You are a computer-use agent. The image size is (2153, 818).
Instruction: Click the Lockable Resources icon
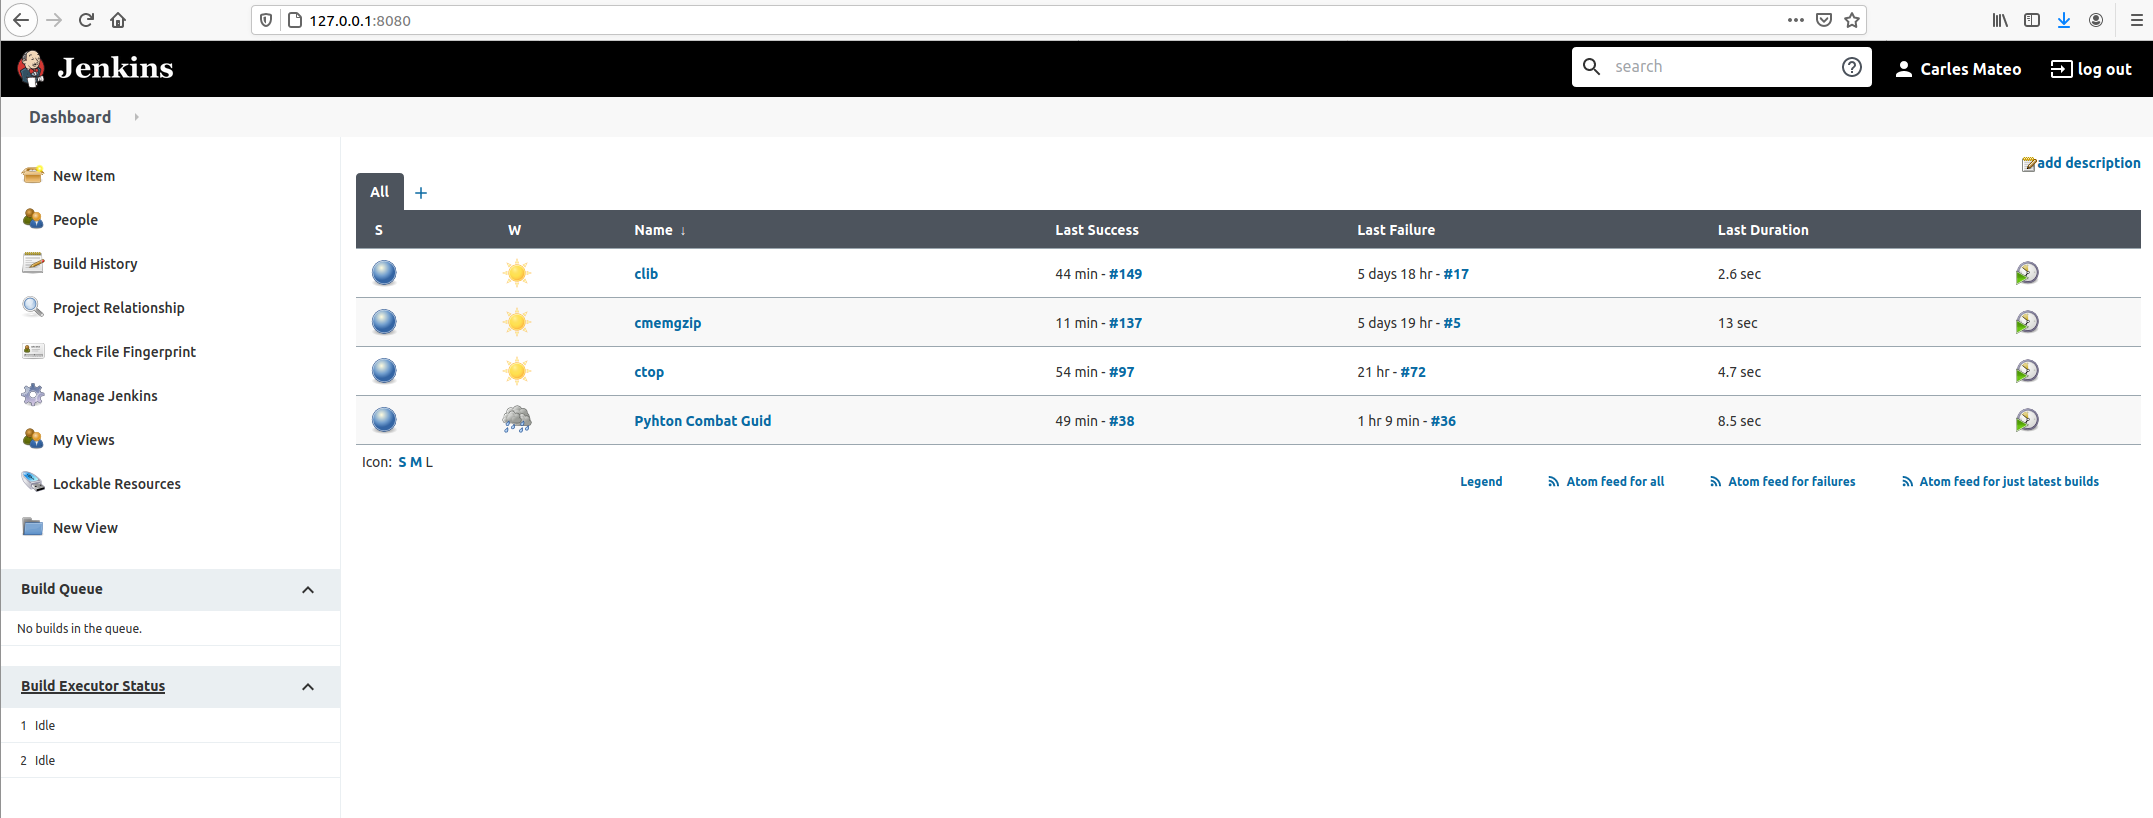33,483
